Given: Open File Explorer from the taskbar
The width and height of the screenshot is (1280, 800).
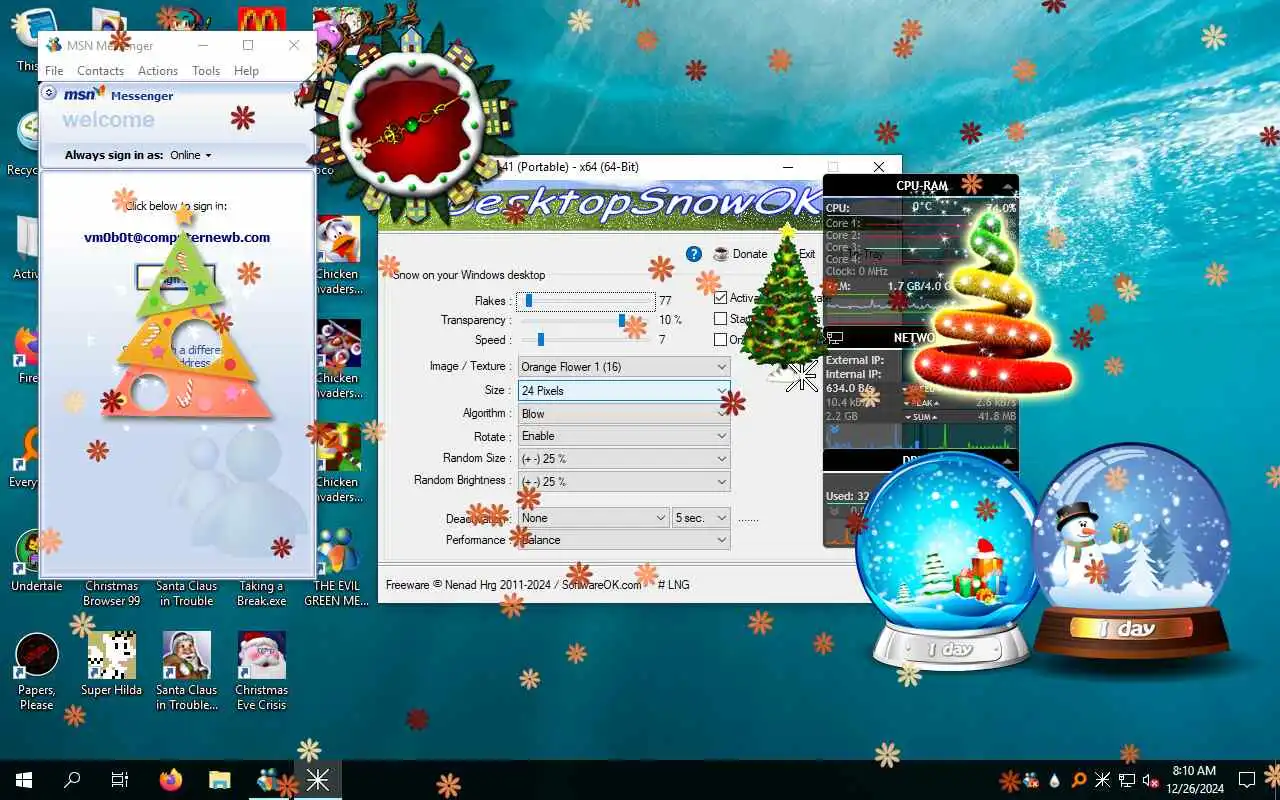Looking at the screenshot, I should click(x=219, y=780).
